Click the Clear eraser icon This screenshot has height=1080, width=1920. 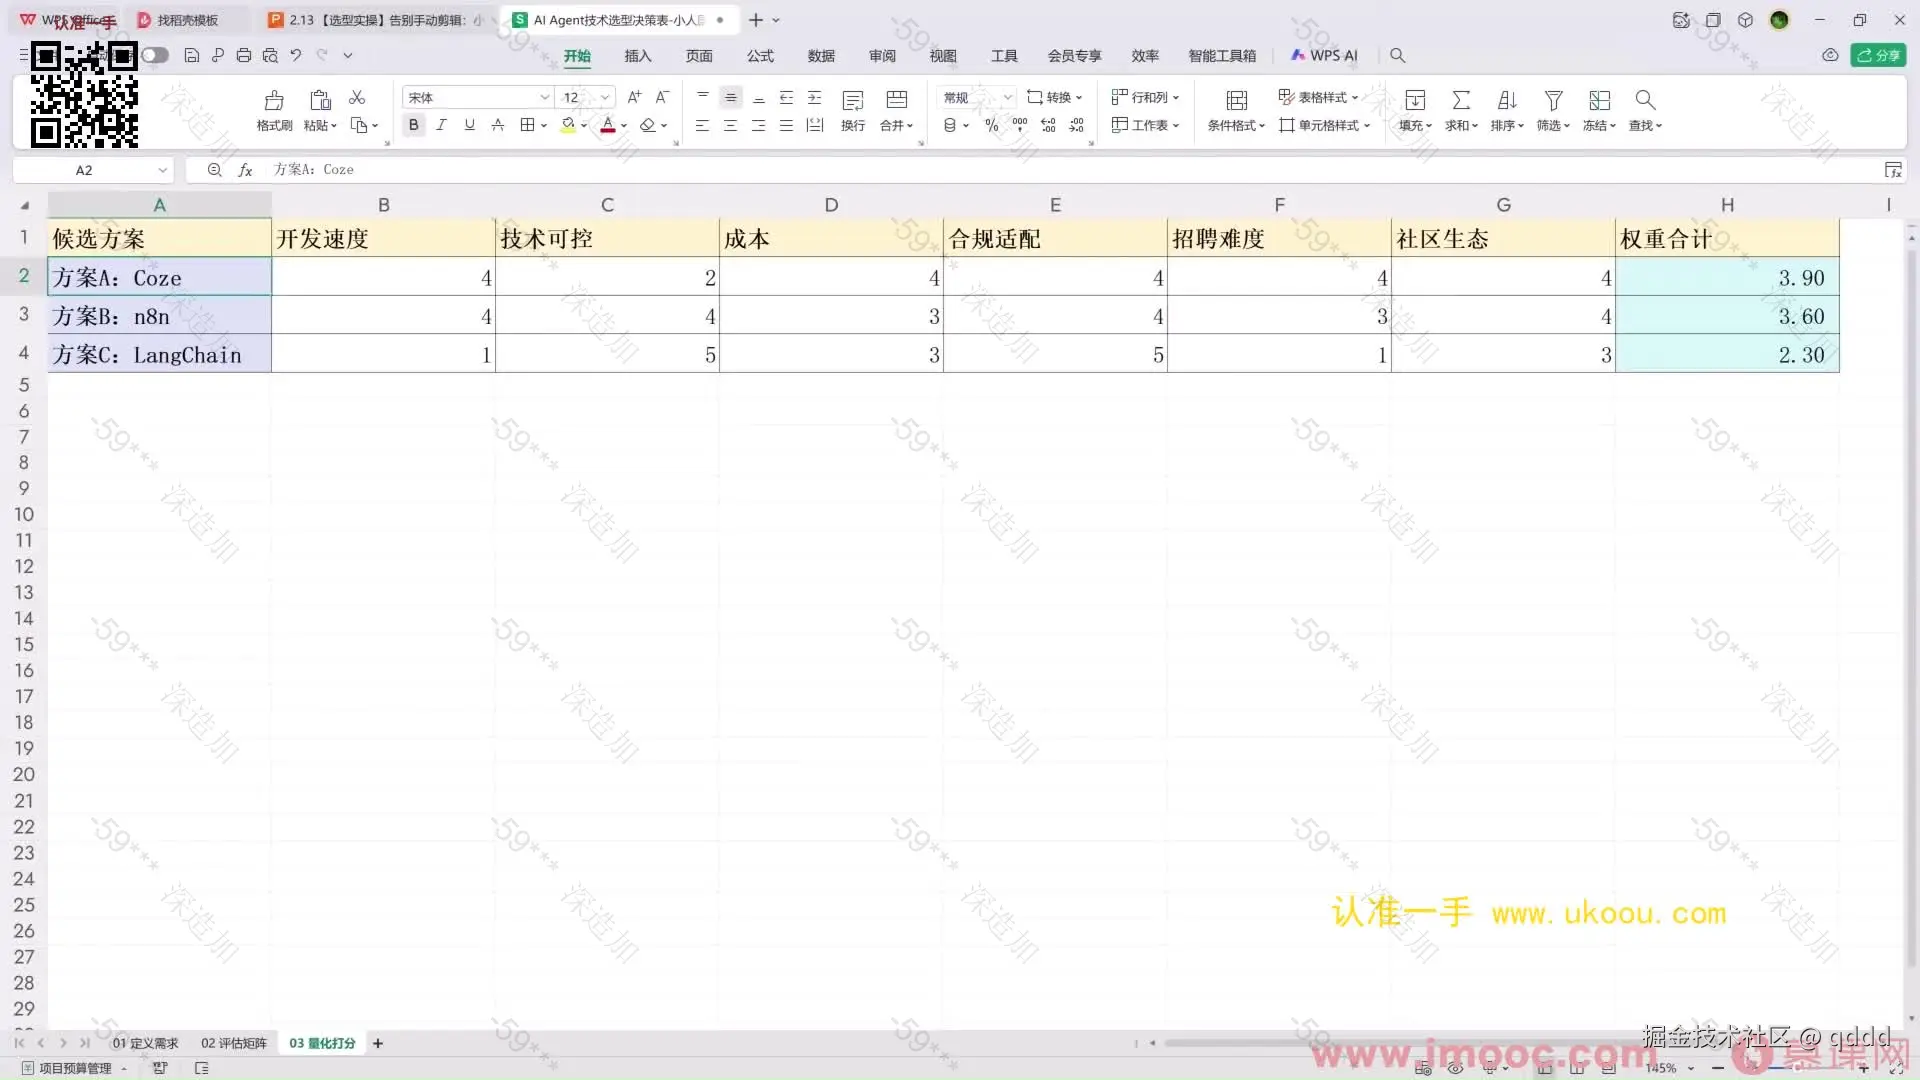point(648,125)
